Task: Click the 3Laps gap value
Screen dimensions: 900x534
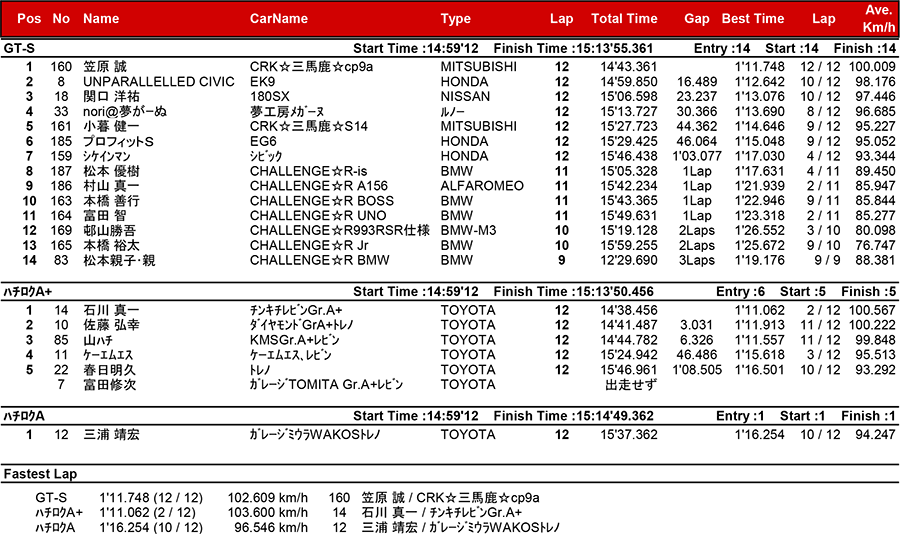Action: (697, 260)
